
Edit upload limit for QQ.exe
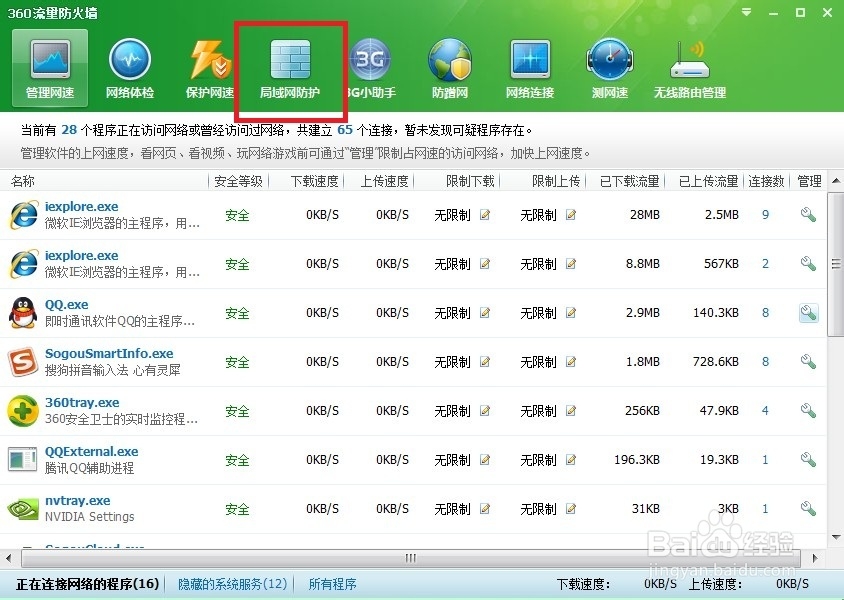click(x=571, y=313)
